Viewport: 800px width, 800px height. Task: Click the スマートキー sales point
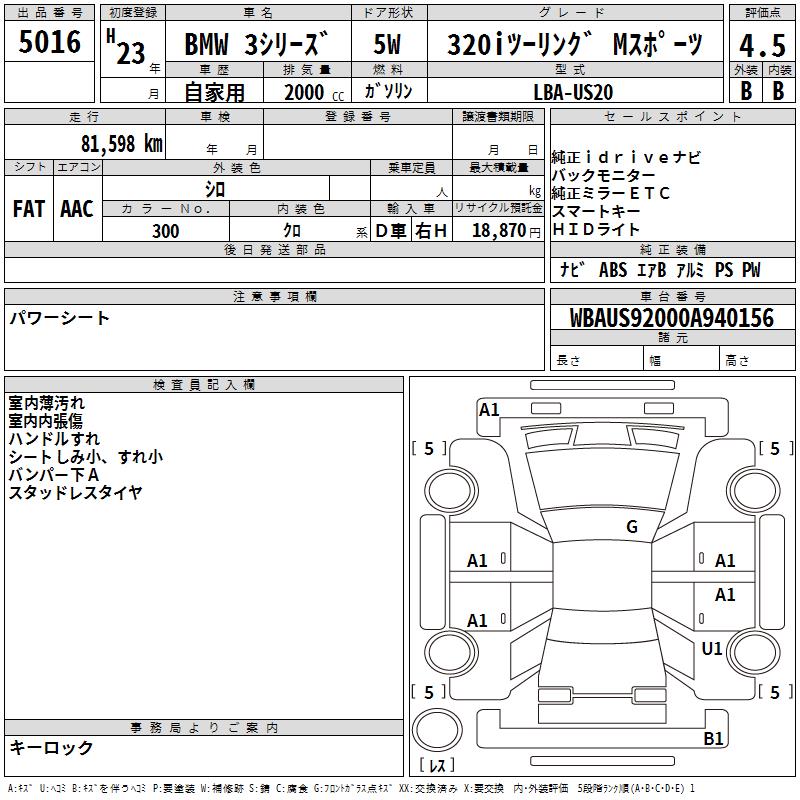[596, 211]
